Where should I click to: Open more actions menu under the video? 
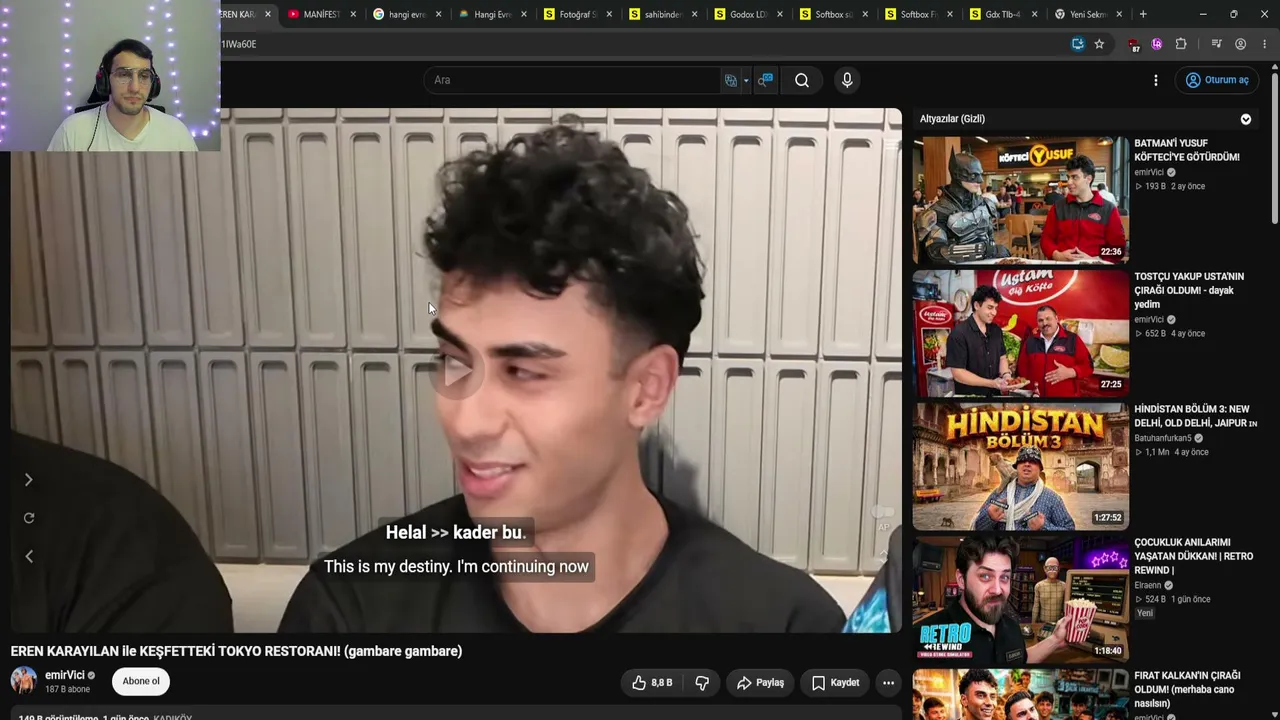tap(888, 683)
